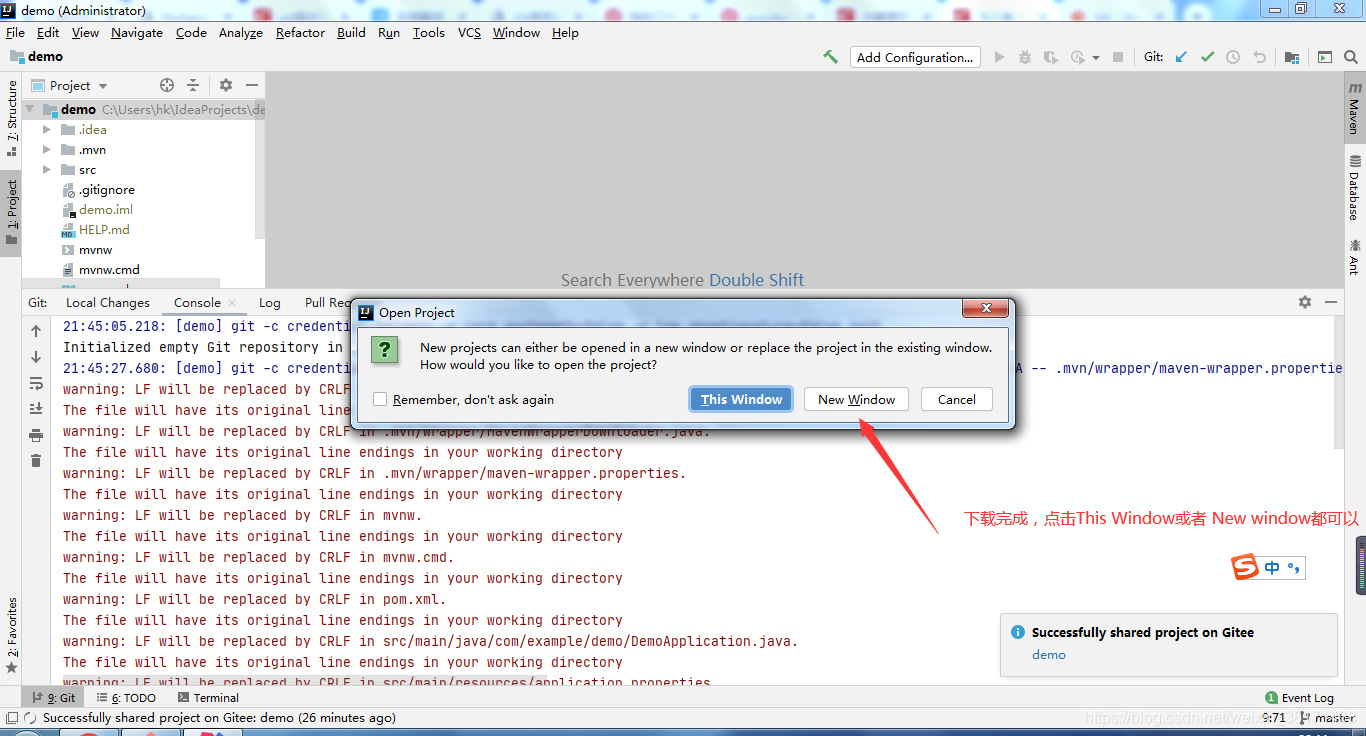Expand the .idea folder
This screenshot has width=1366, height=736.
point(46,129)
